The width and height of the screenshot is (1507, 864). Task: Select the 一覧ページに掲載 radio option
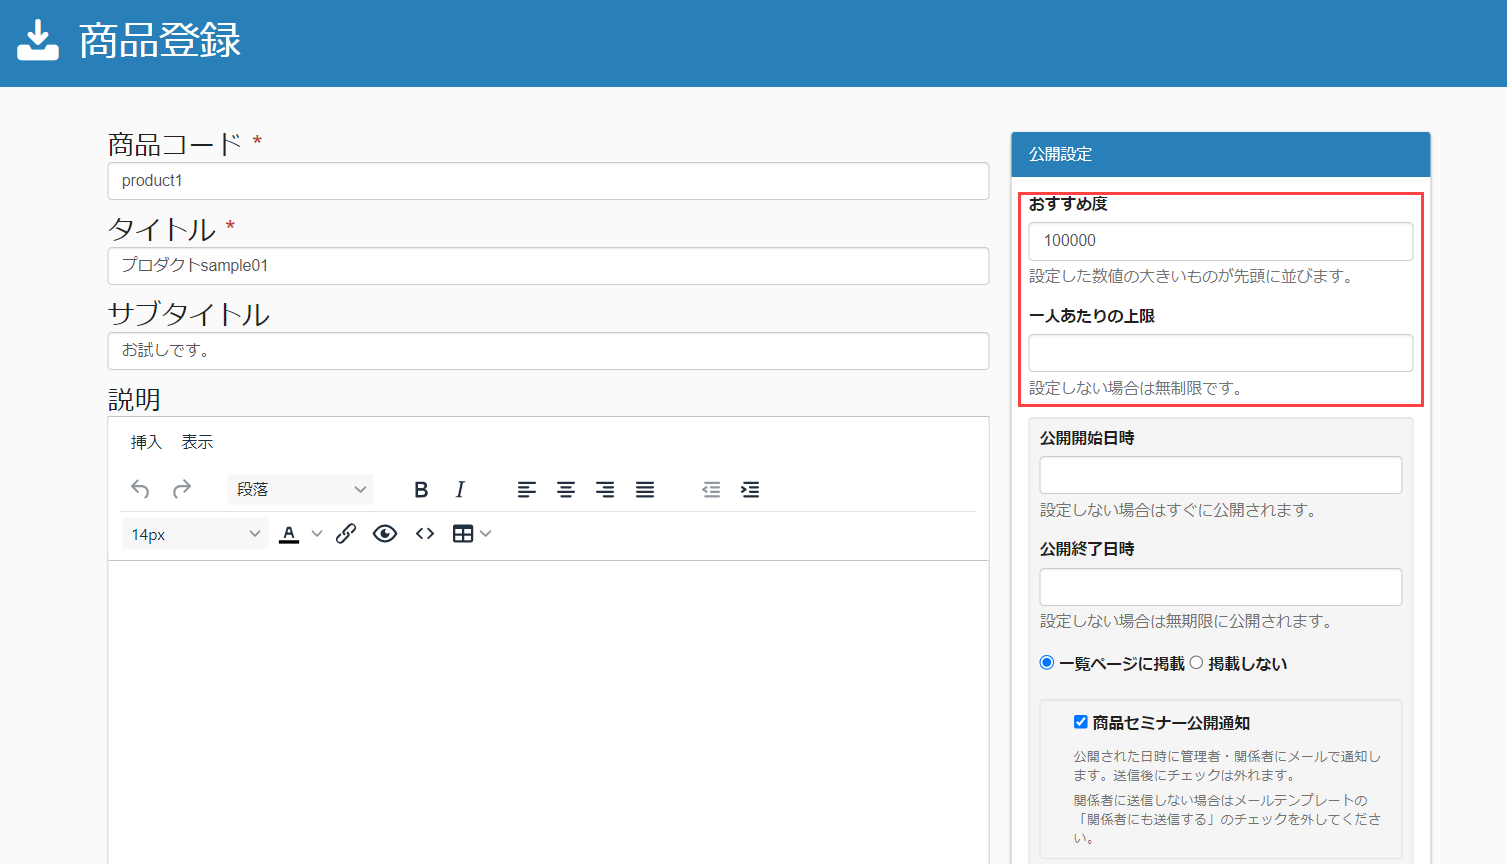coord(1047,663)
